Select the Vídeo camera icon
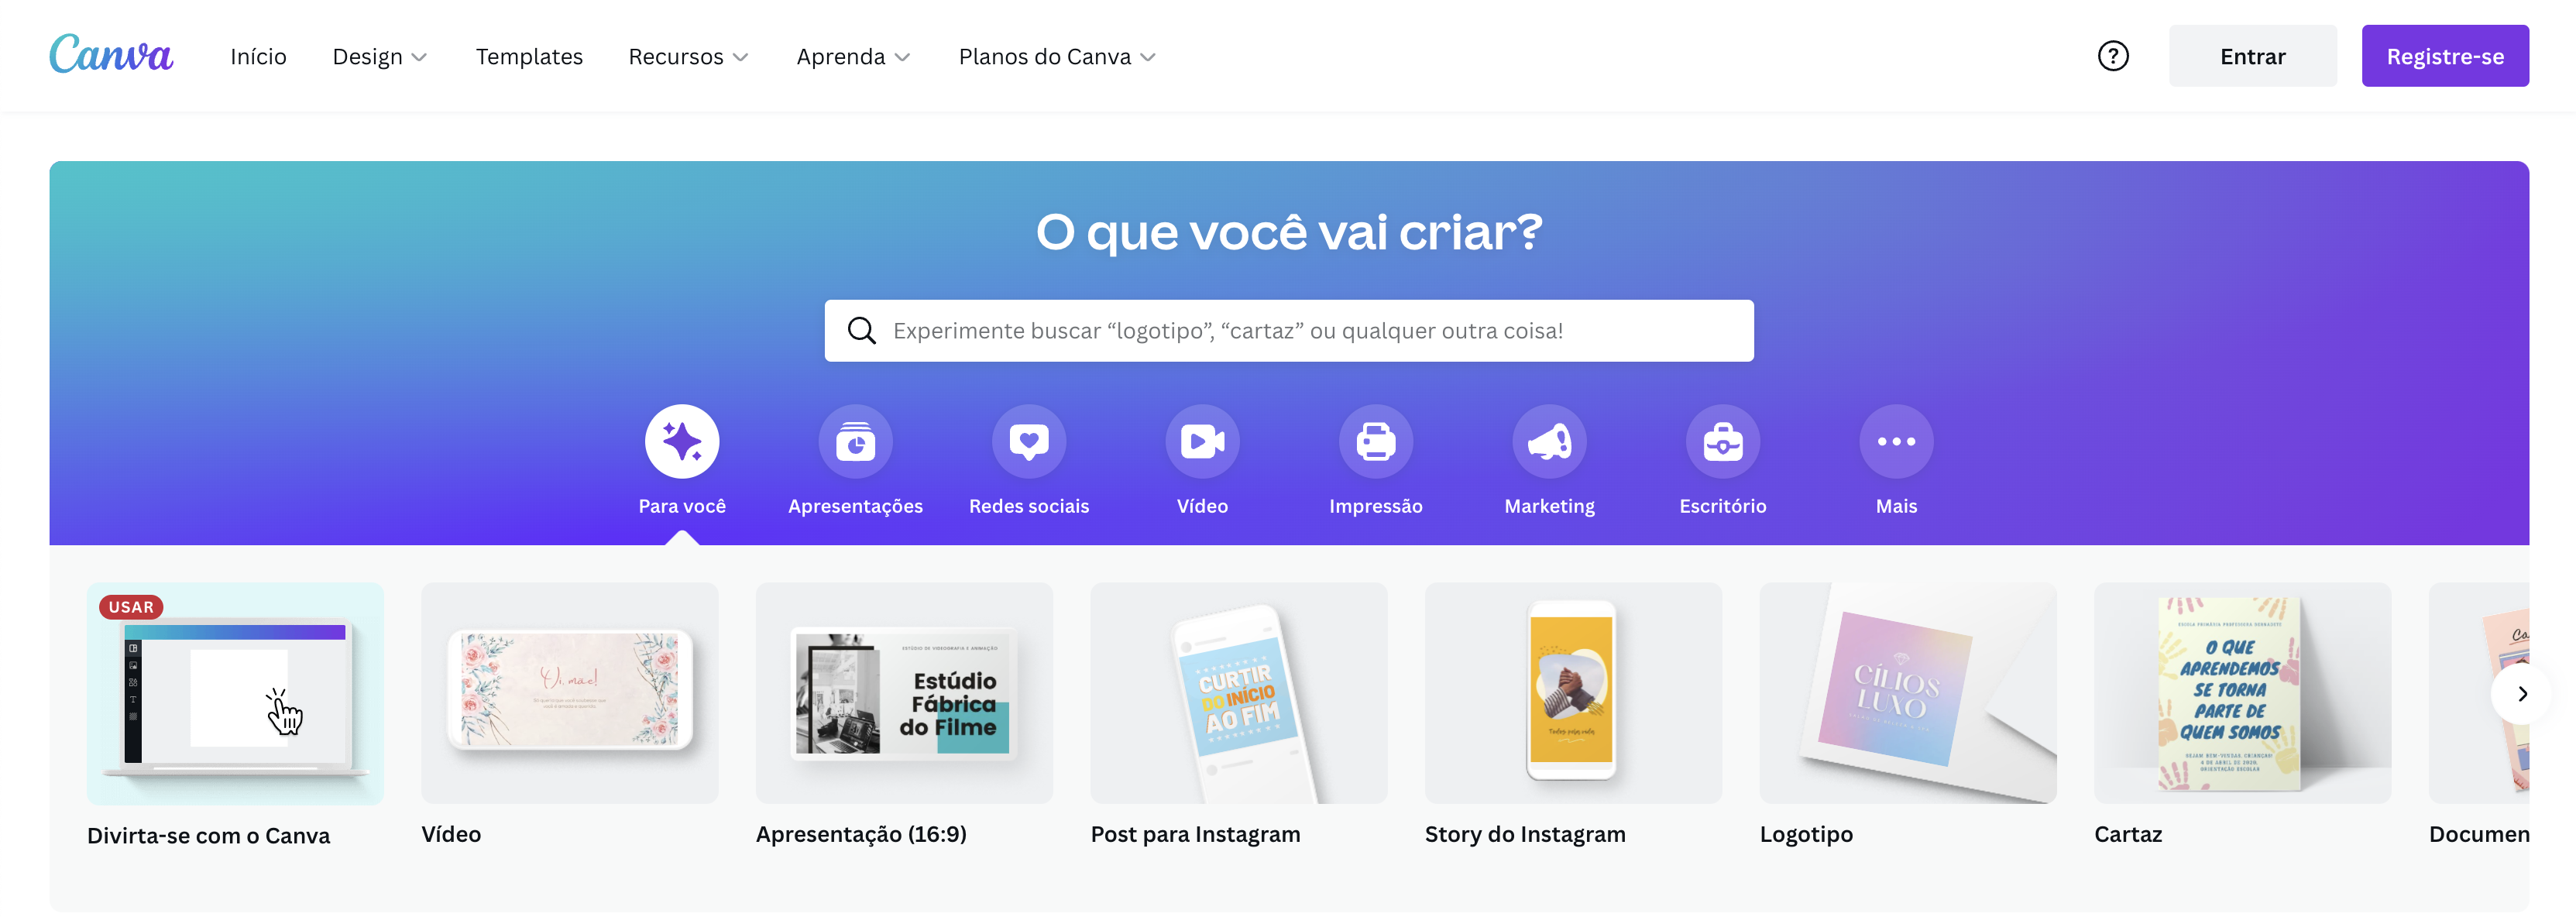 coord(1202,441)
